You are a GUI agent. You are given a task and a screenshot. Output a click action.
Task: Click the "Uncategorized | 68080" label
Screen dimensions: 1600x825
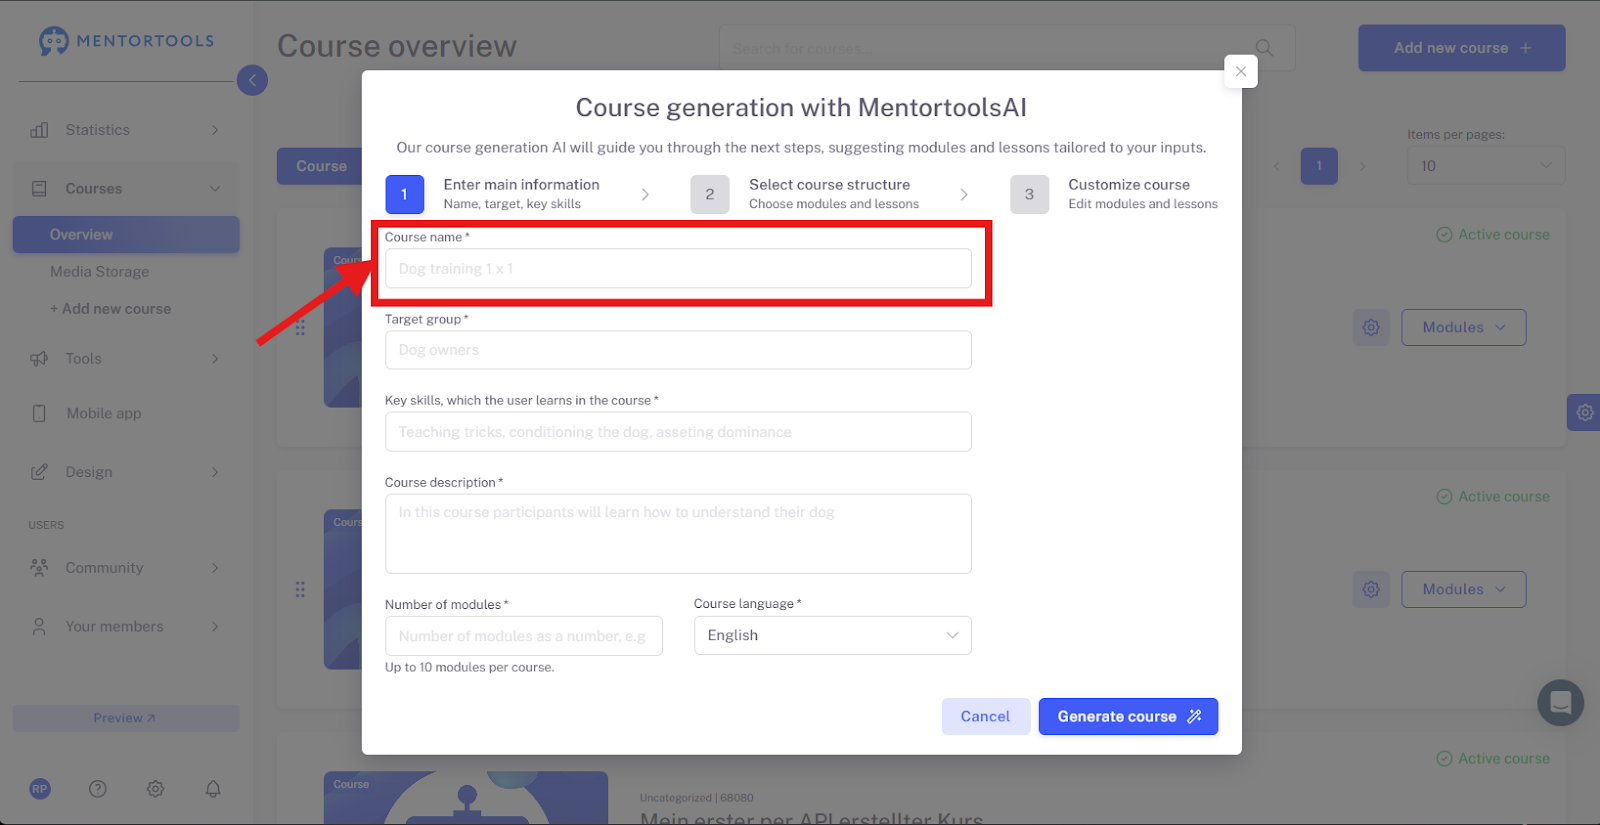[697, 798]
